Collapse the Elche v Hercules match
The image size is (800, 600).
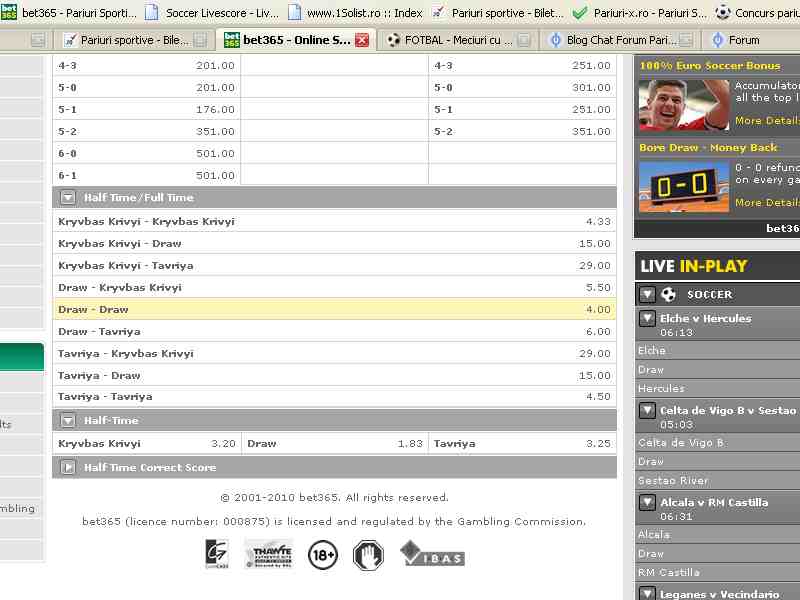tap(647, 318)
